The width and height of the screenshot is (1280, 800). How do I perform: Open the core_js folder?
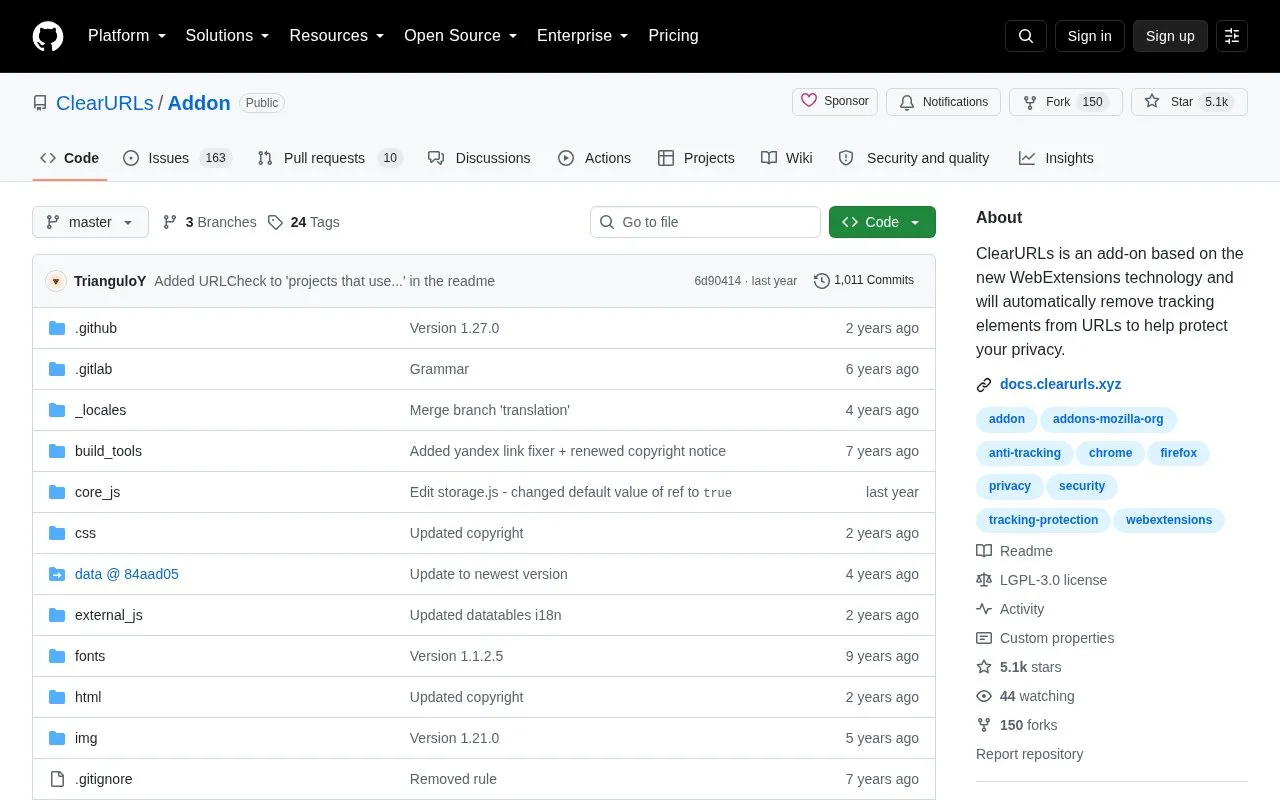point(97,492)
